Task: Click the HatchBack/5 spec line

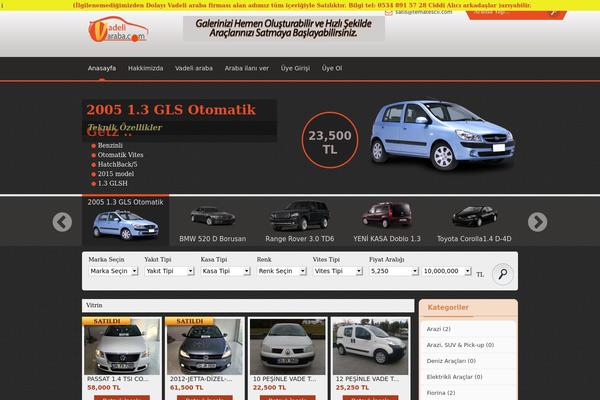Action: coord(117,165)
